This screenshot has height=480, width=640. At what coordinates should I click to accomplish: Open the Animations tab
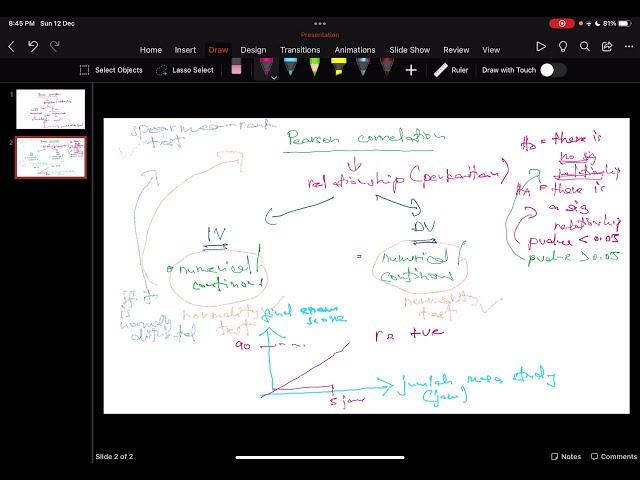[x=355, y=50]
